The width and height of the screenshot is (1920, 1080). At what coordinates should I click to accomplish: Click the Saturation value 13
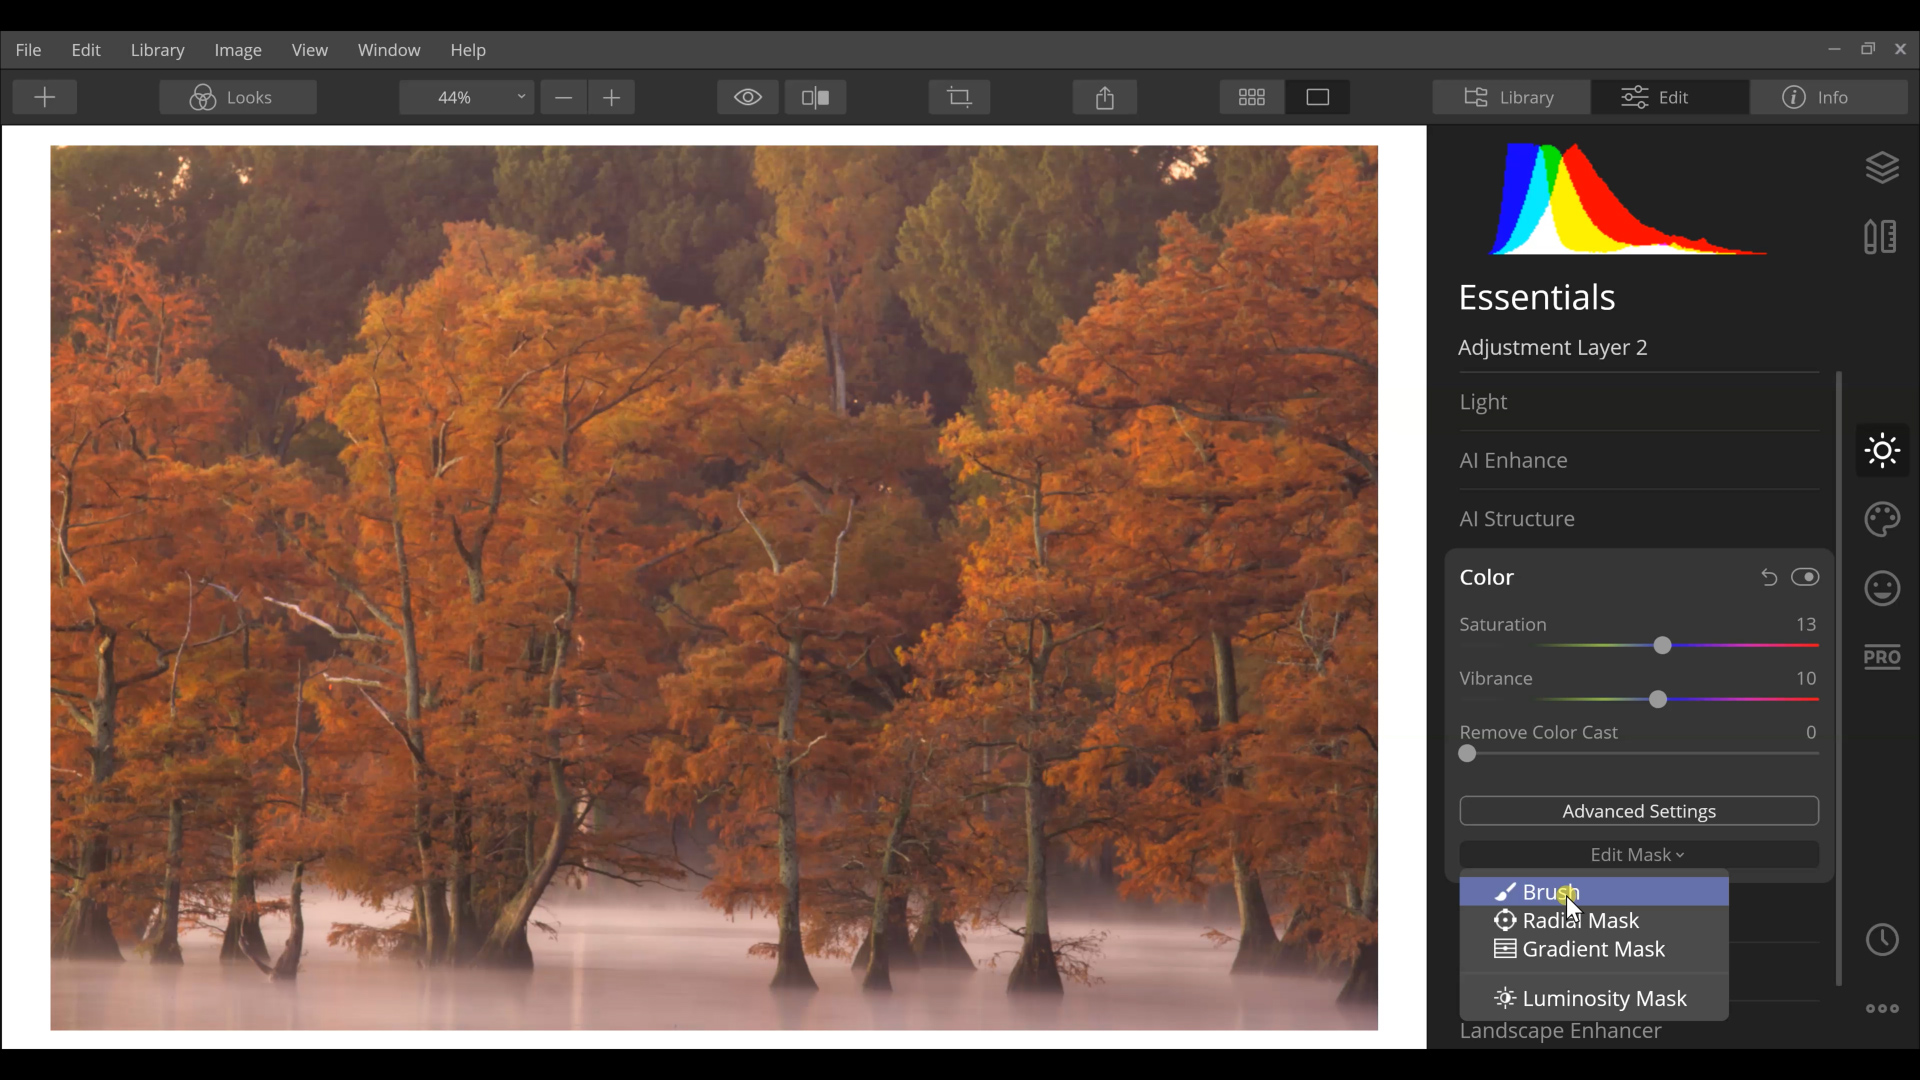[1806, 625]
